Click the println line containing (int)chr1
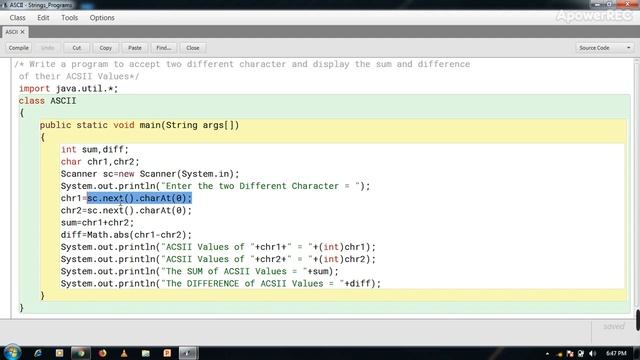The height and width of the screenshot is (360, 640). click(218, 247)
